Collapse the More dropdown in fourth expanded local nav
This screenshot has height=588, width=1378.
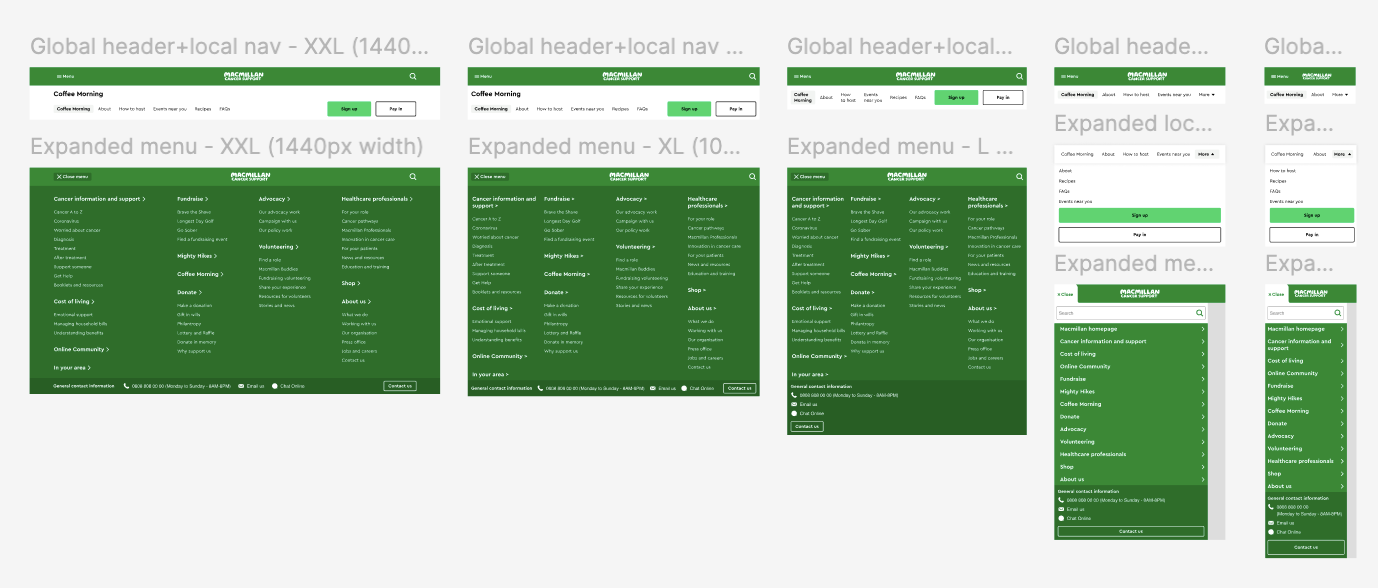click(x=1206, y=155)
